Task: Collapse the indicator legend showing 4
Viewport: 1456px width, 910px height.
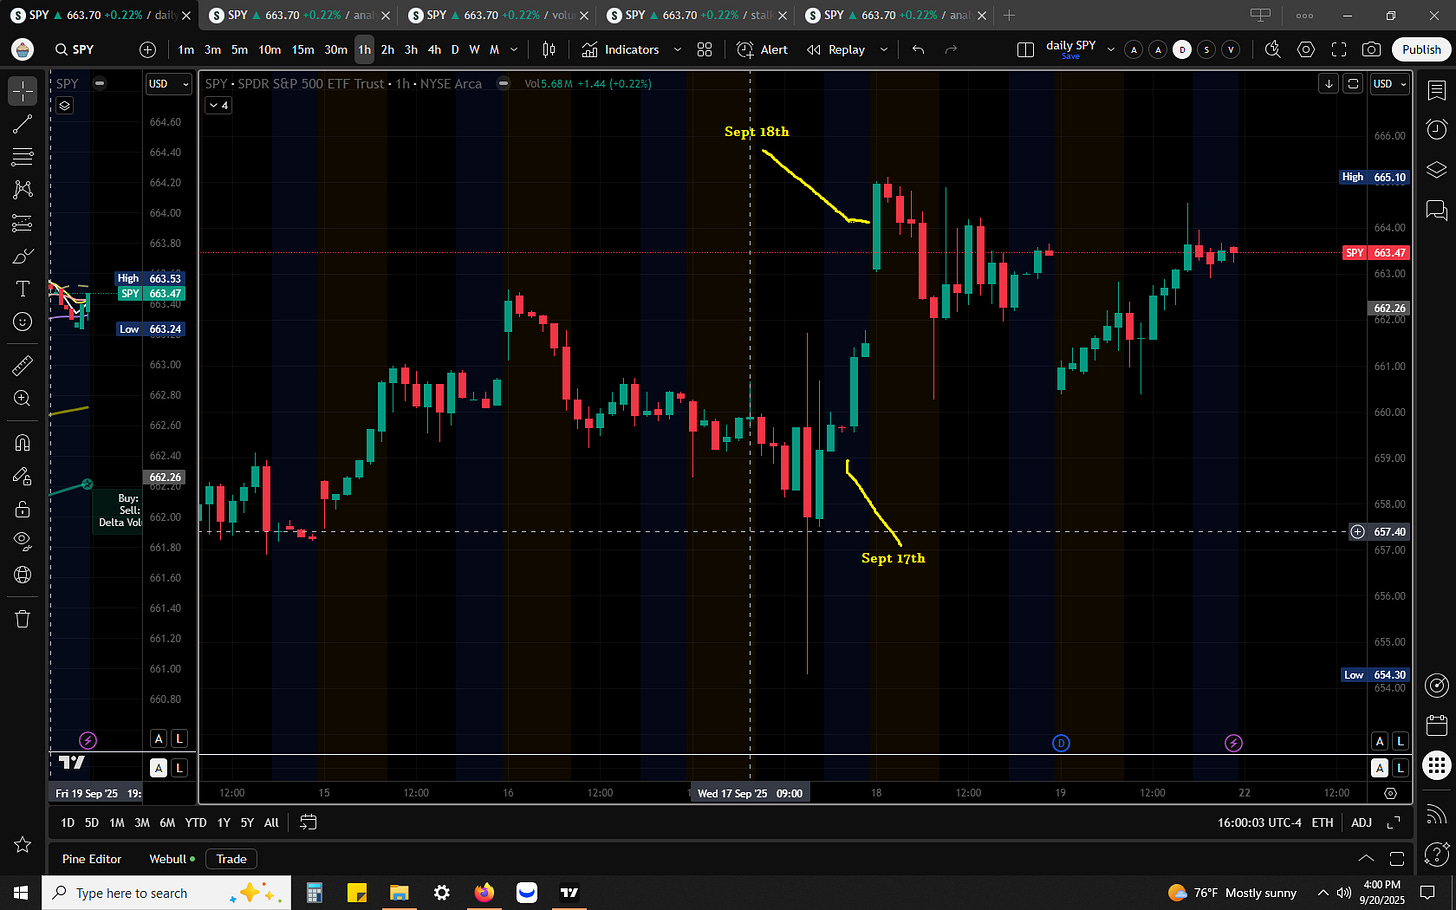Action: [x=218, y=105]
